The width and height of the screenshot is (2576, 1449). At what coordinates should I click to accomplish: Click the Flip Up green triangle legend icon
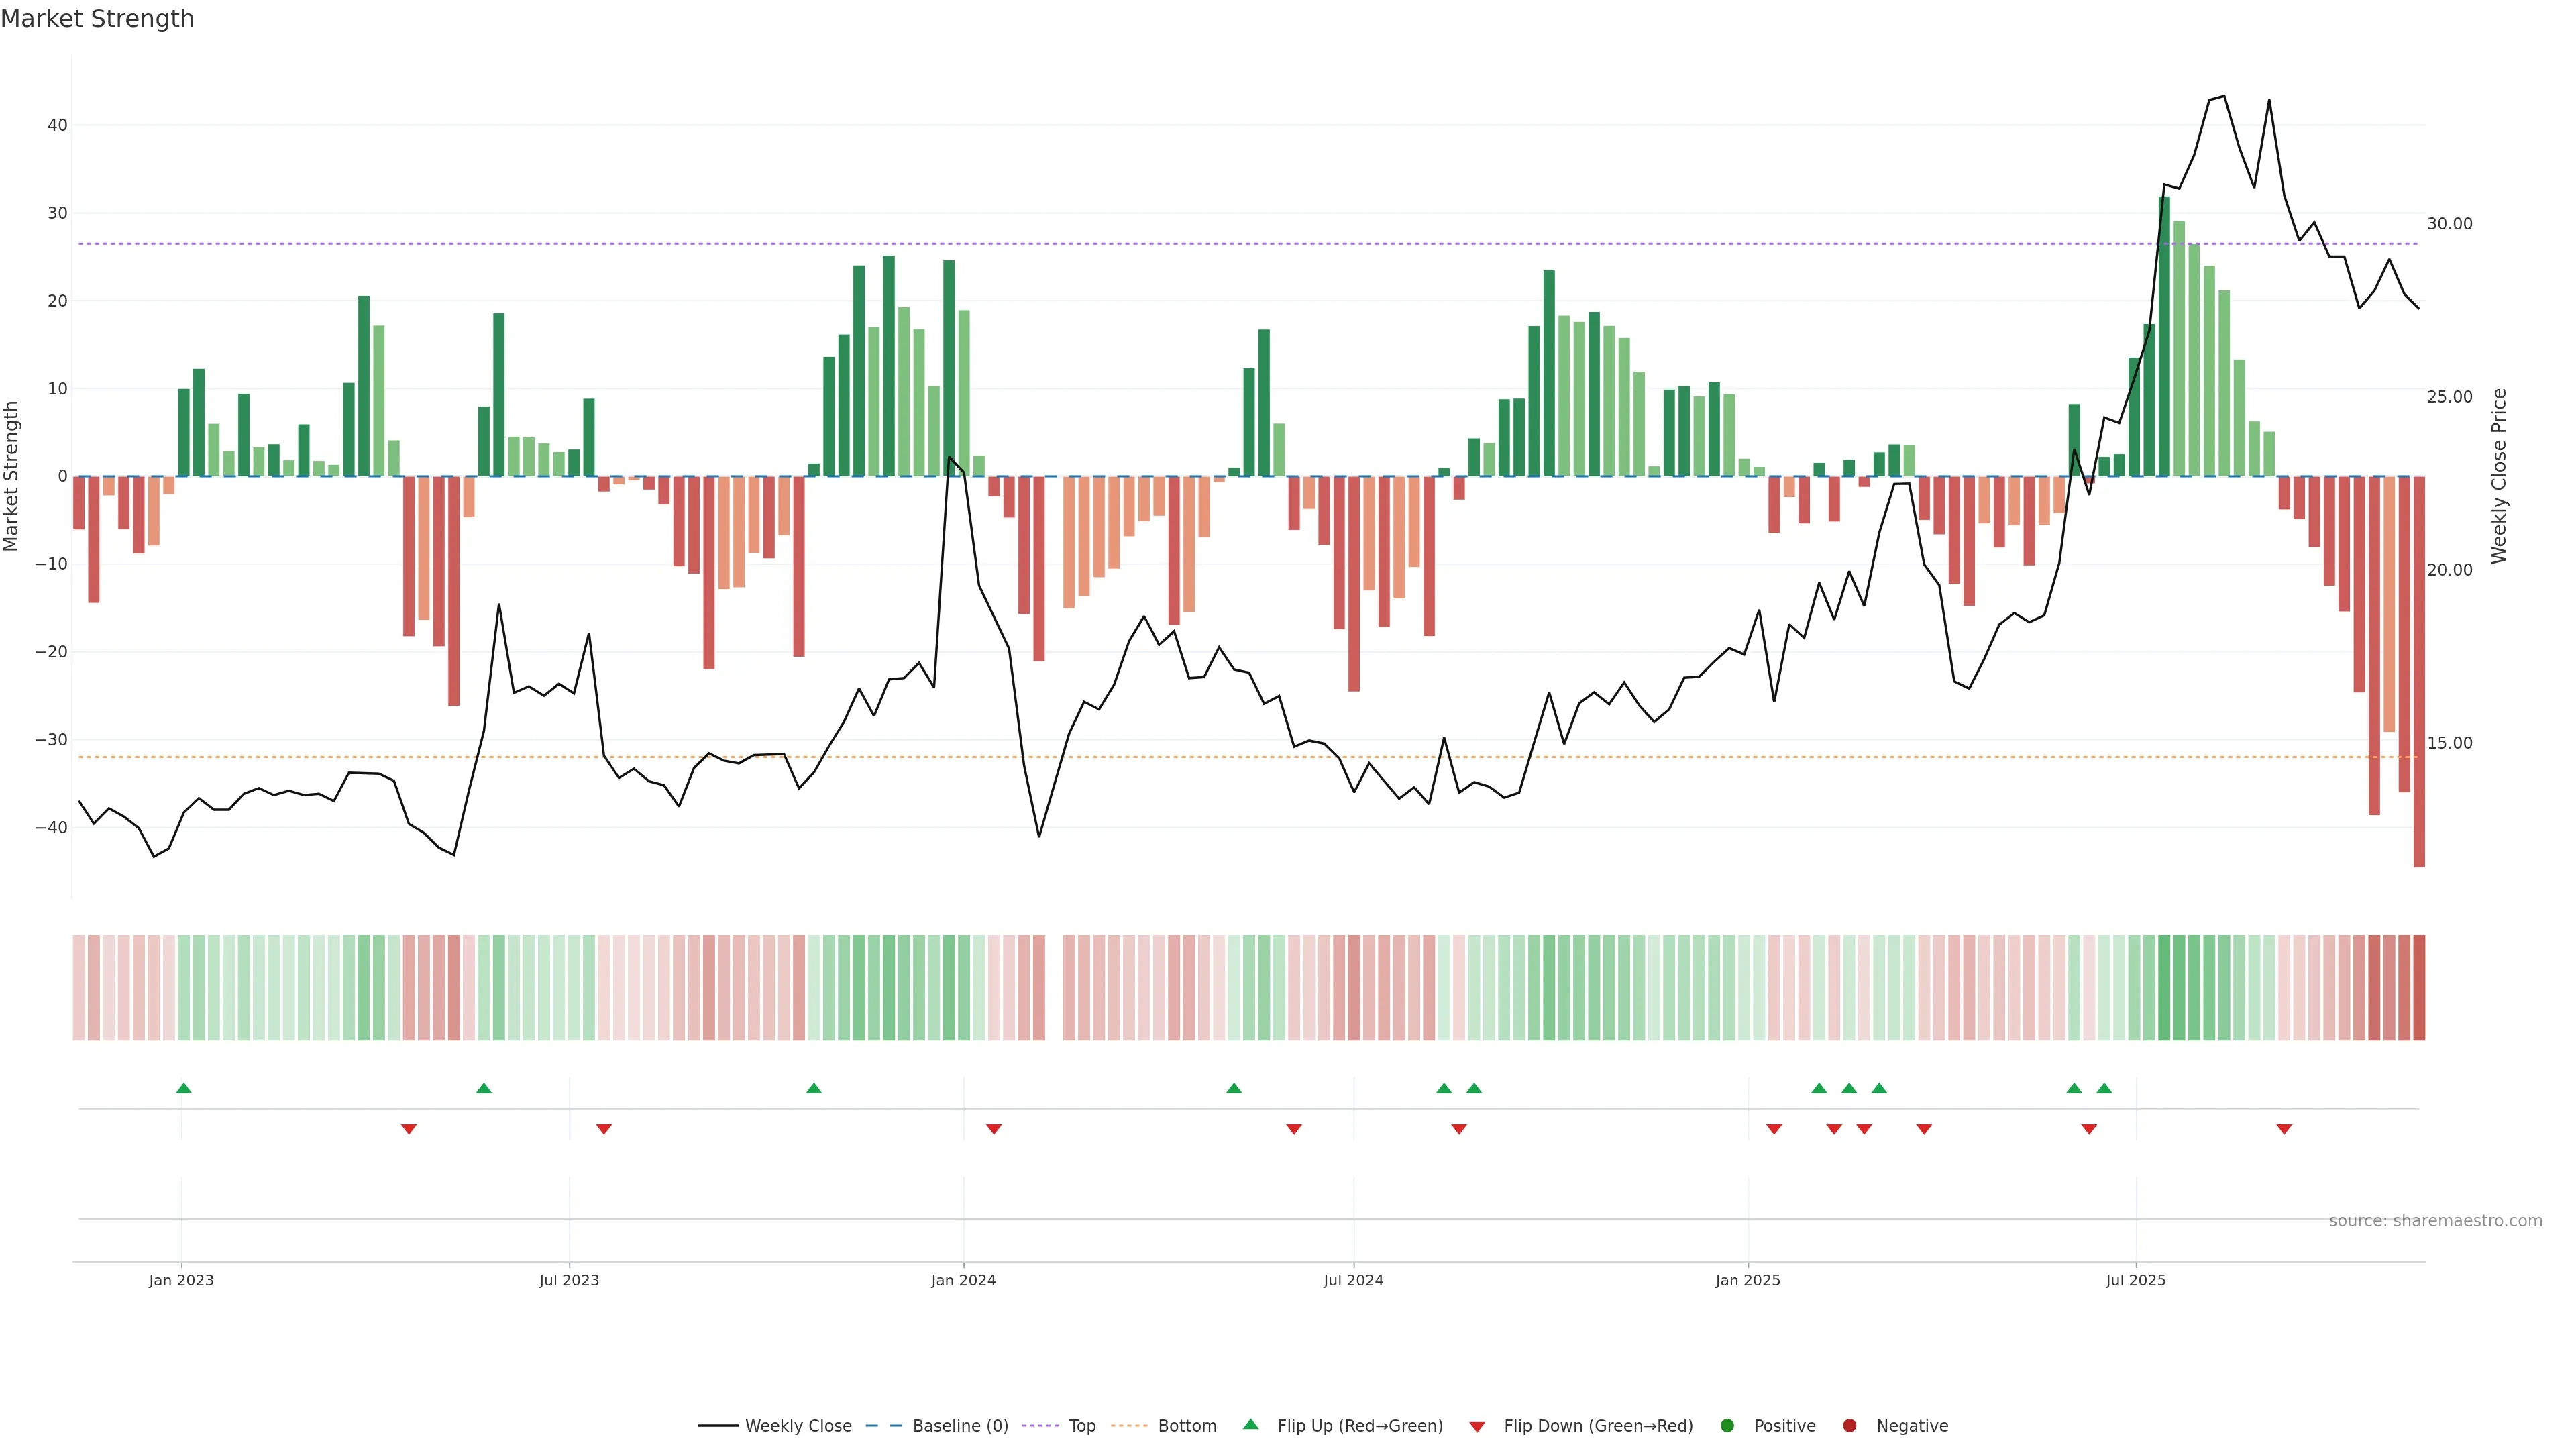1250,1424
